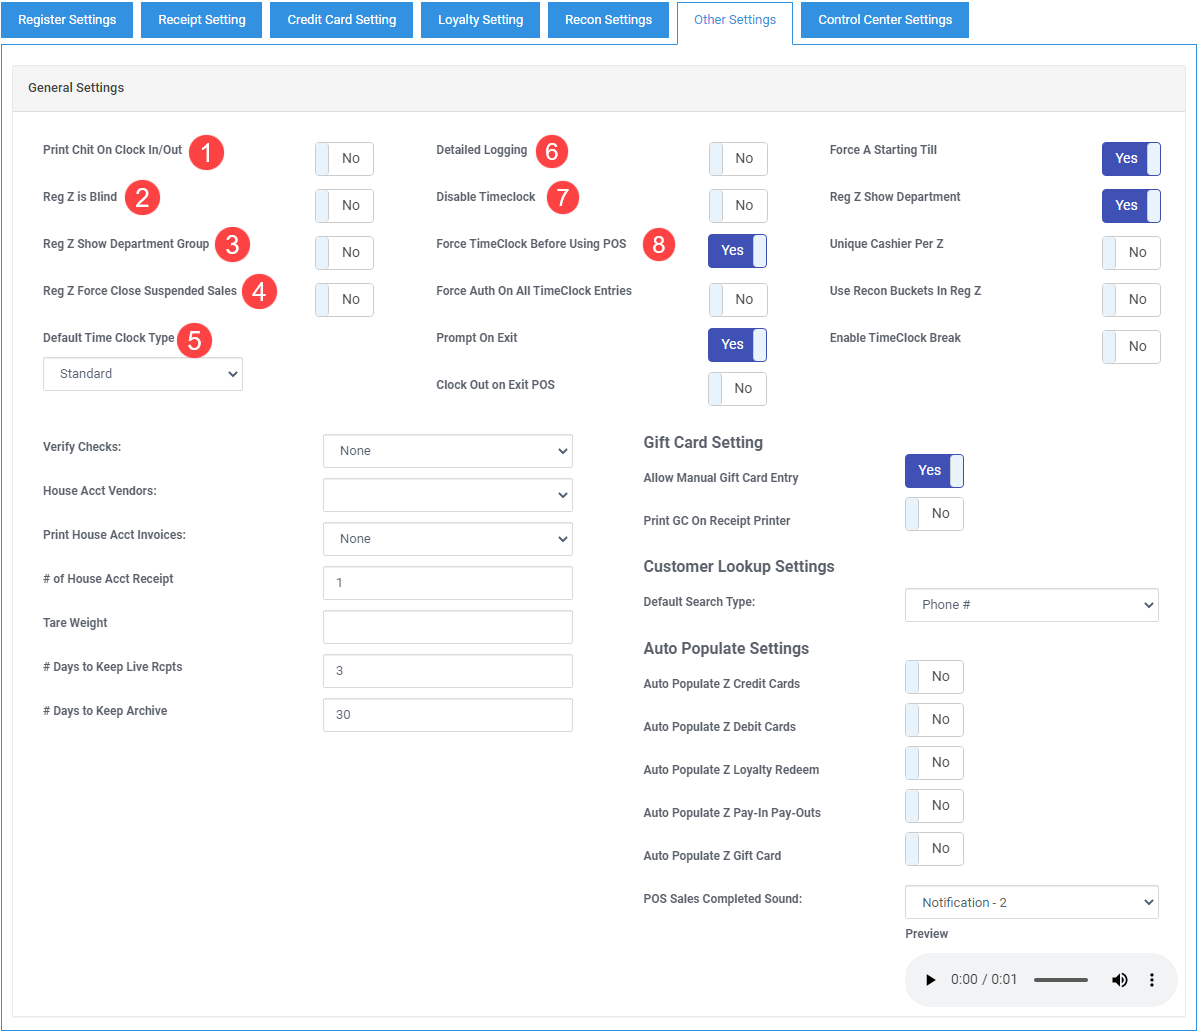Image resolution: width=1198 pixels, height=1034 pixels.
Task: Turn off Allow Manual Gift Card Entry
Action: tap(934, 471)
